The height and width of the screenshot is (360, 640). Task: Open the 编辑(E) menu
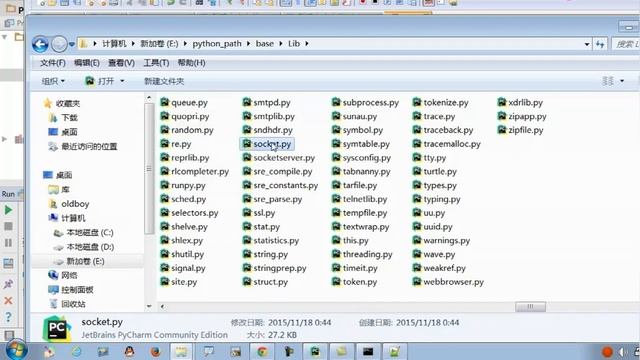(x=87, y=63)
